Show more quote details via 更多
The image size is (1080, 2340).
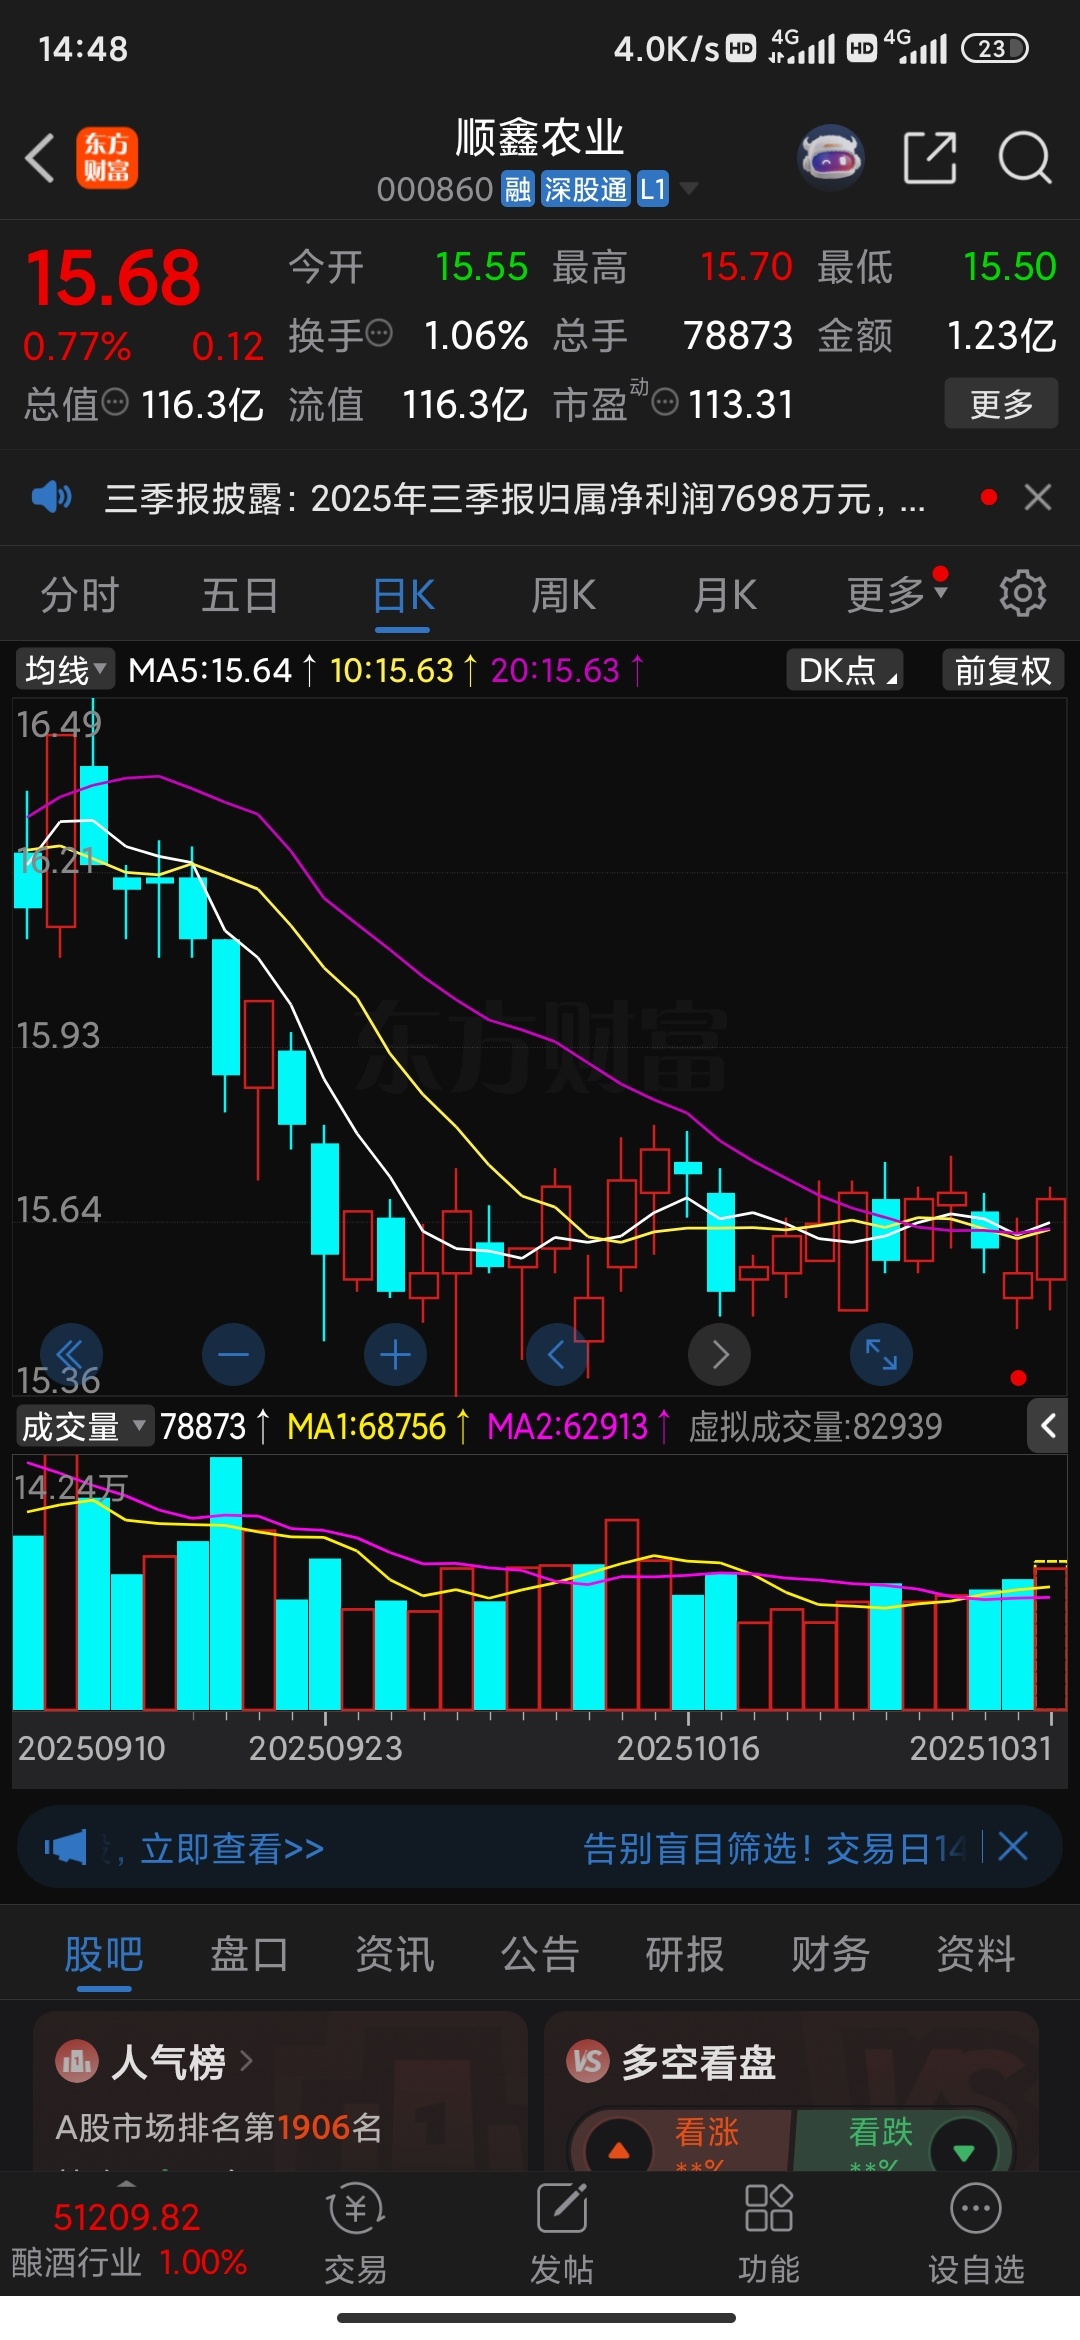(1001, 404)
